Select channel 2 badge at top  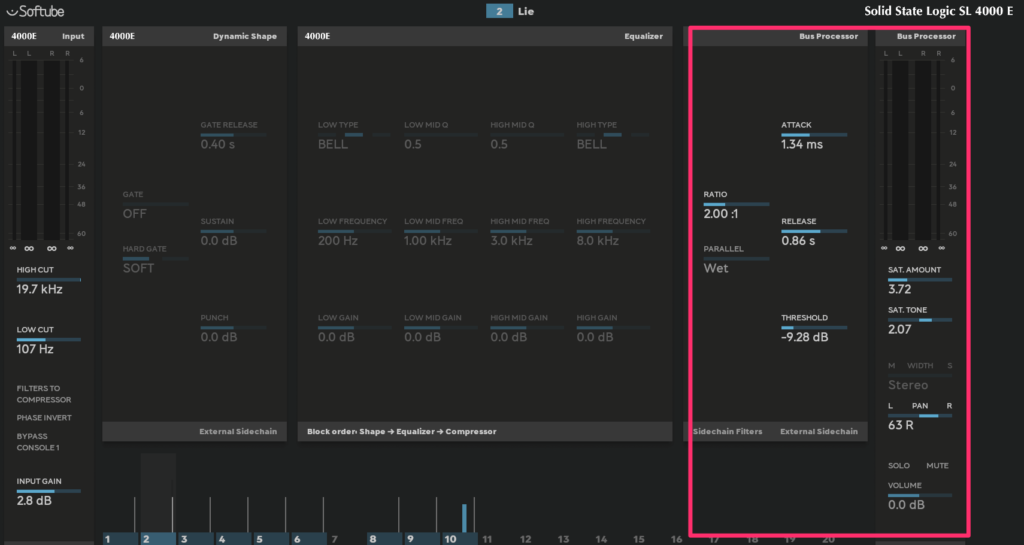pyautogui.click(x=499, y=12)
